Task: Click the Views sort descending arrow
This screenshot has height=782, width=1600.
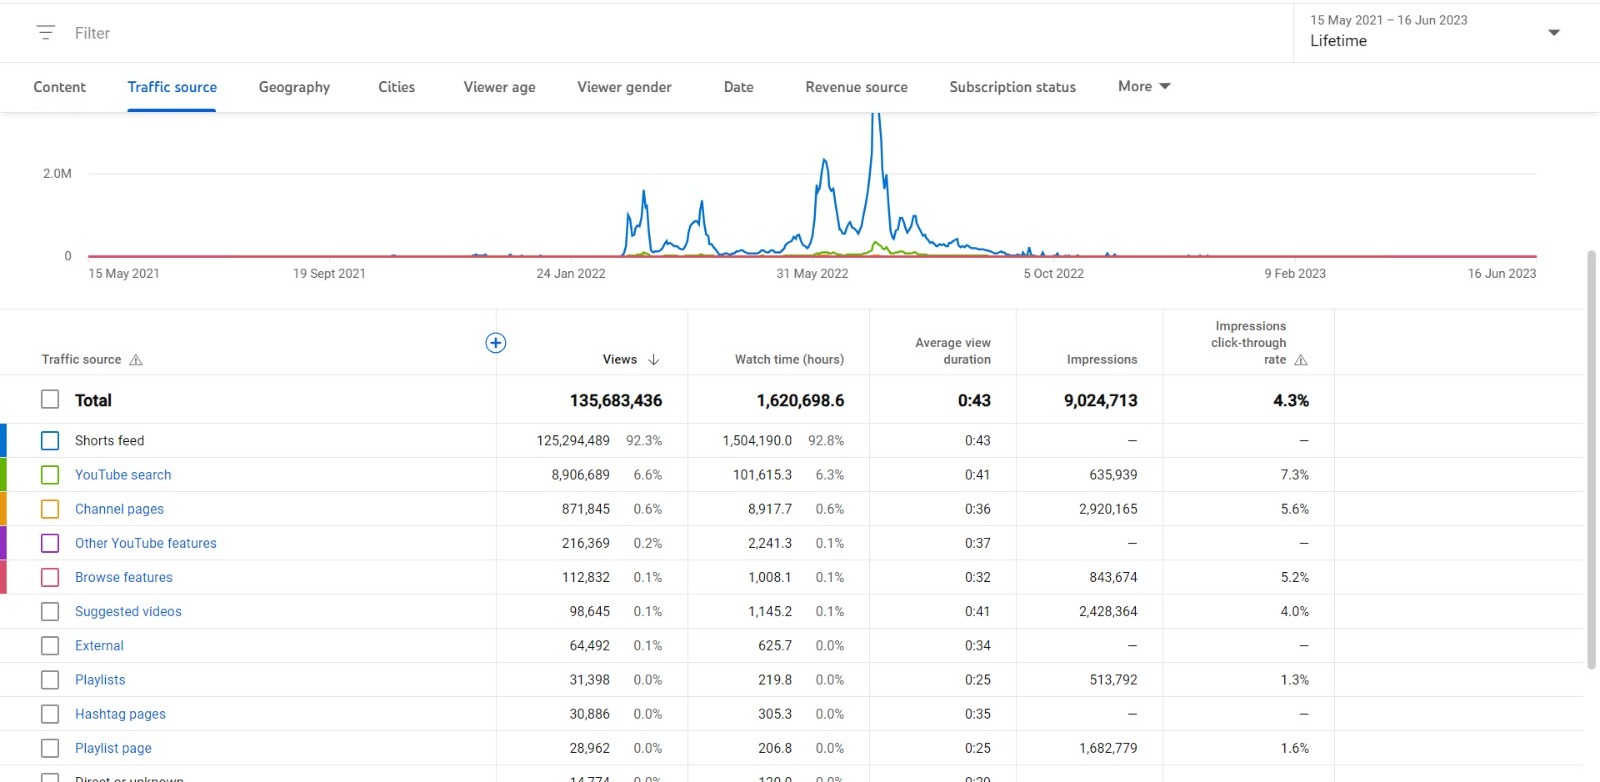Action: tap(654, 360)
